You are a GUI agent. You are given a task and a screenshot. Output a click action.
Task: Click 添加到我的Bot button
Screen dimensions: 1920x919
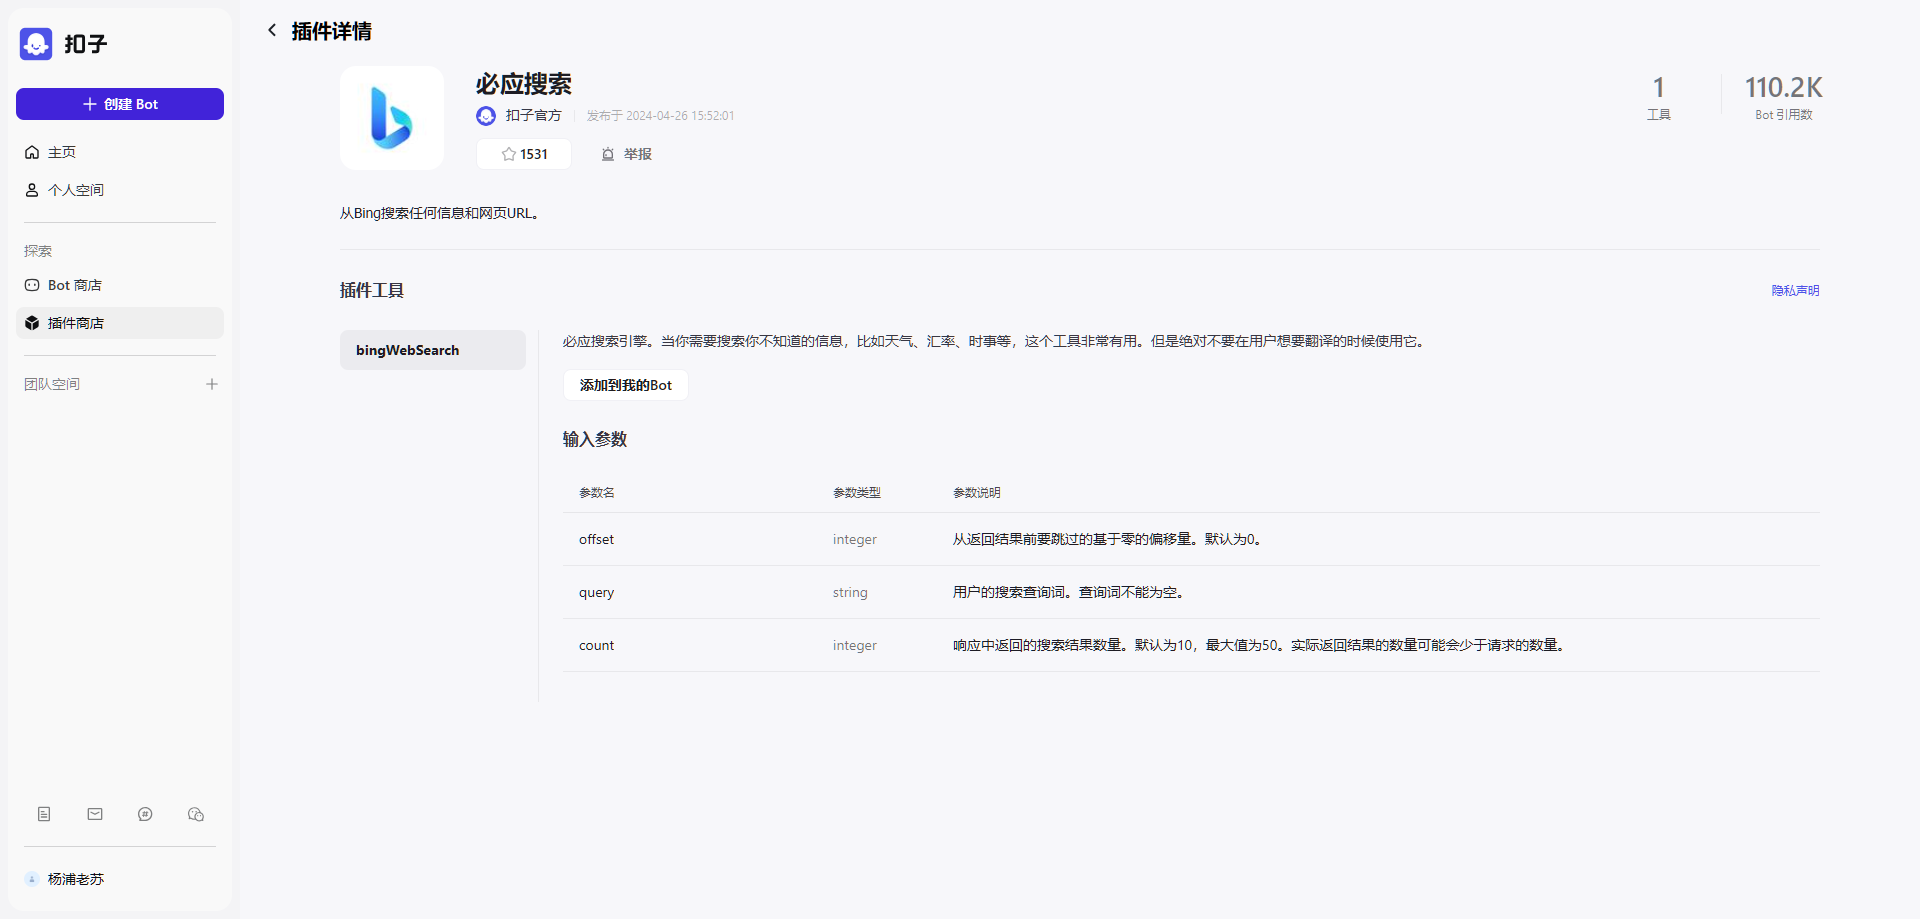pyautogui.click(x=626, y=385)
